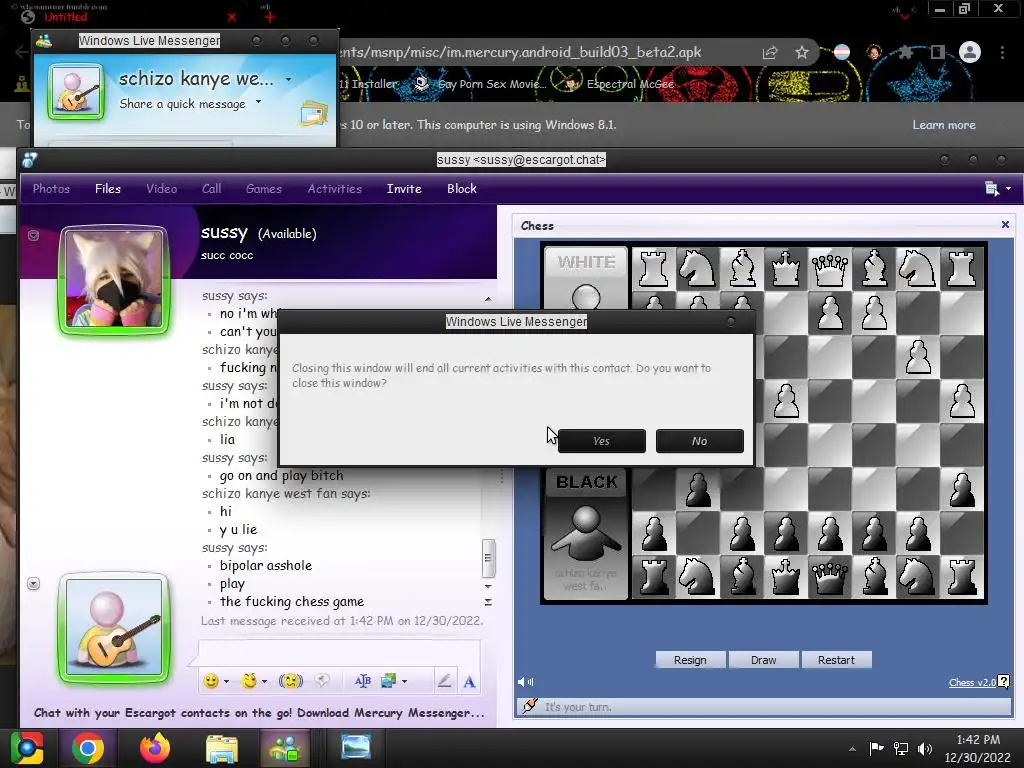Invite someone to the conversation
This screenshot has width=1024, height=768.
(404, 189)
